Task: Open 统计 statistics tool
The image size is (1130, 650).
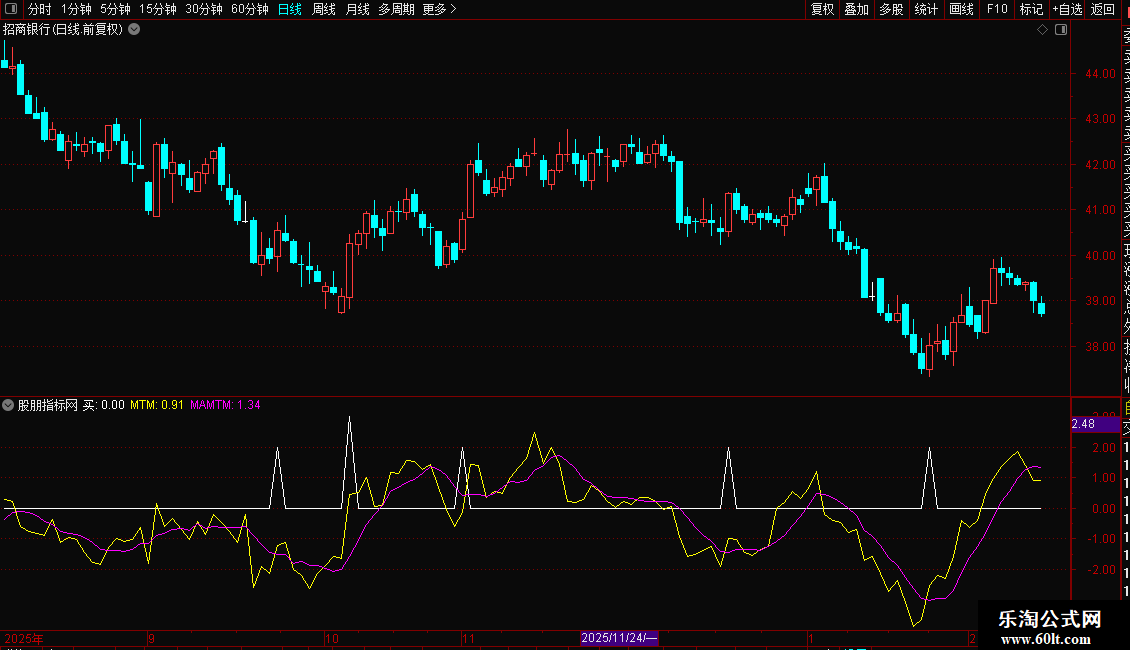Action: 926,9
